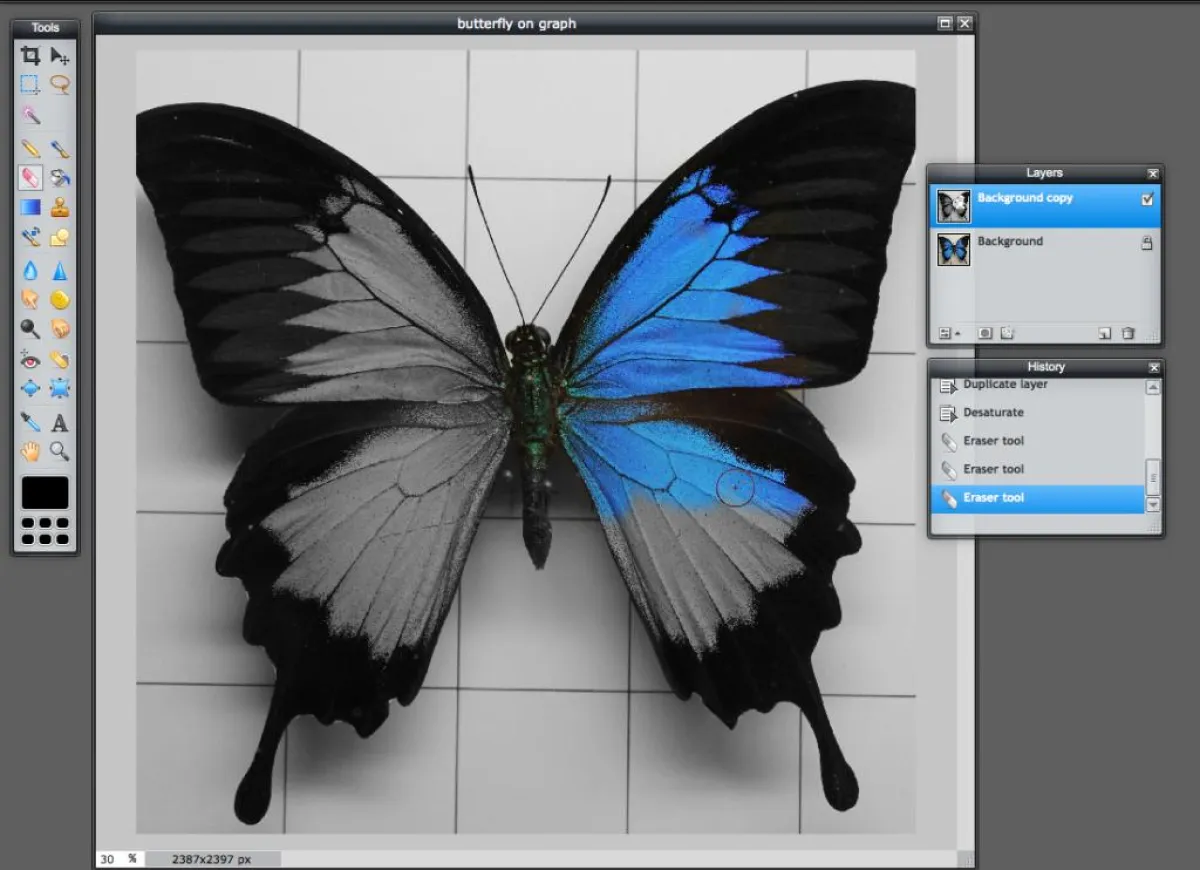The height and width of the screenshot is (870, 1200).
Task: Delete layer using the trash icon
Action: click(x=1128, y=333)
